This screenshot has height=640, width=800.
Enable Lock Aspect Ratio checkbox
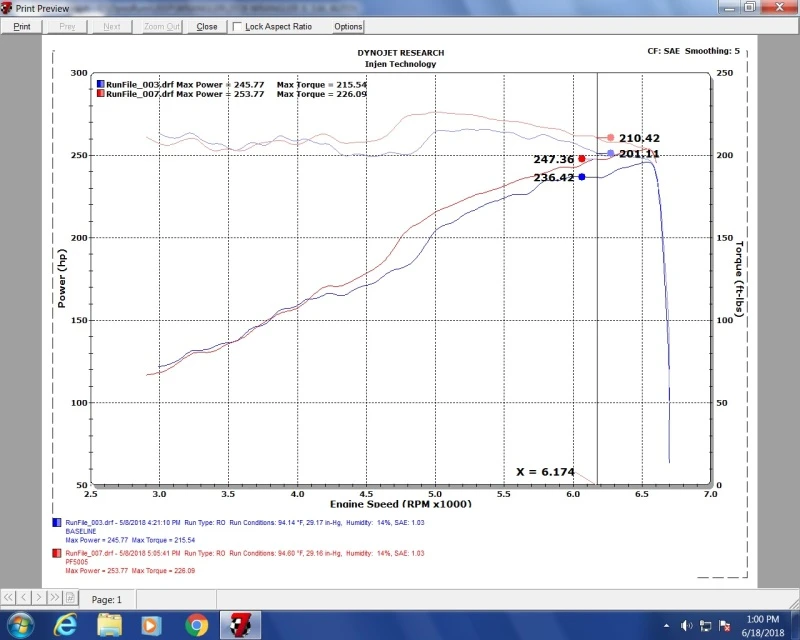point(237,27)
